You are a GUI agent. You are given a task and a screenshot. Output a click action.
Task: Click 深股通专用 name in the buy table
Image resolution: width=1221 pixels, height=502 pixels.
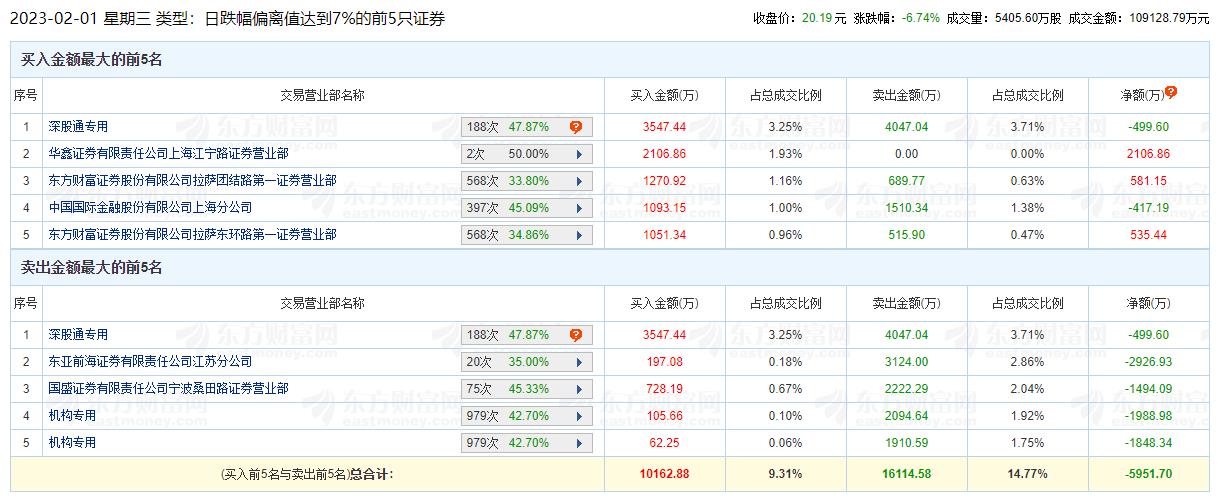tap(78, 127)
